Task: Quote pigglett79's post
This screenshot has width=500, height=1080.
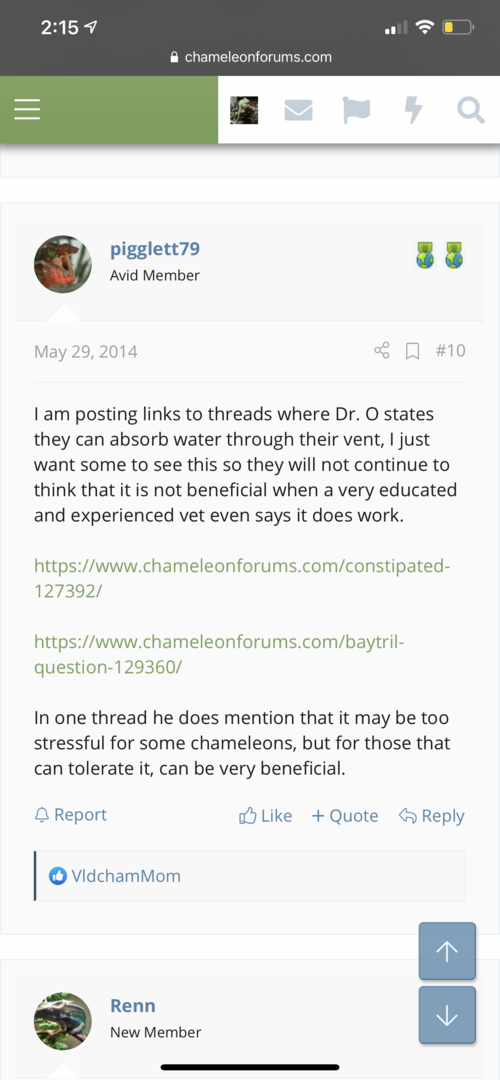Action: click(345, 816)
